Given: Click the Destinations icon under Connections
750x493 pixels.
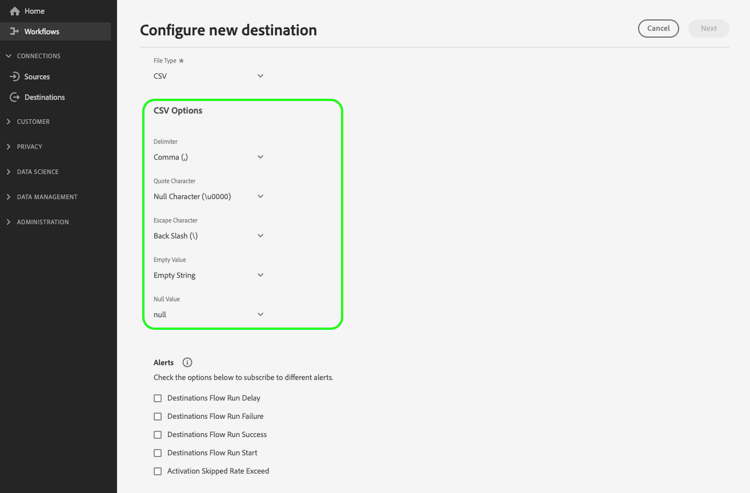Looking at the screenshot, I should [15, 98].
